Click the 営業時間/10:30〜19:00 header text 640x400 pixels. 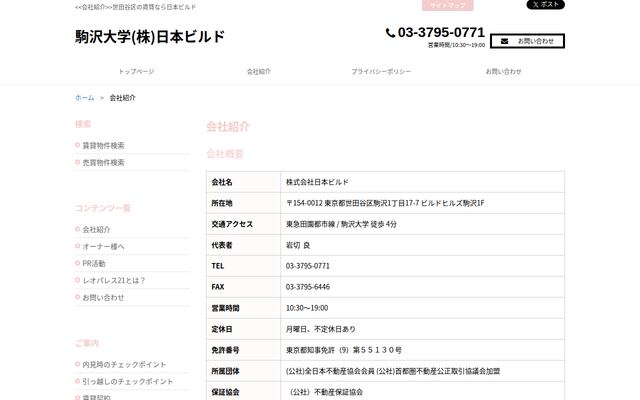pyautogui.click(x=456, y=45)
